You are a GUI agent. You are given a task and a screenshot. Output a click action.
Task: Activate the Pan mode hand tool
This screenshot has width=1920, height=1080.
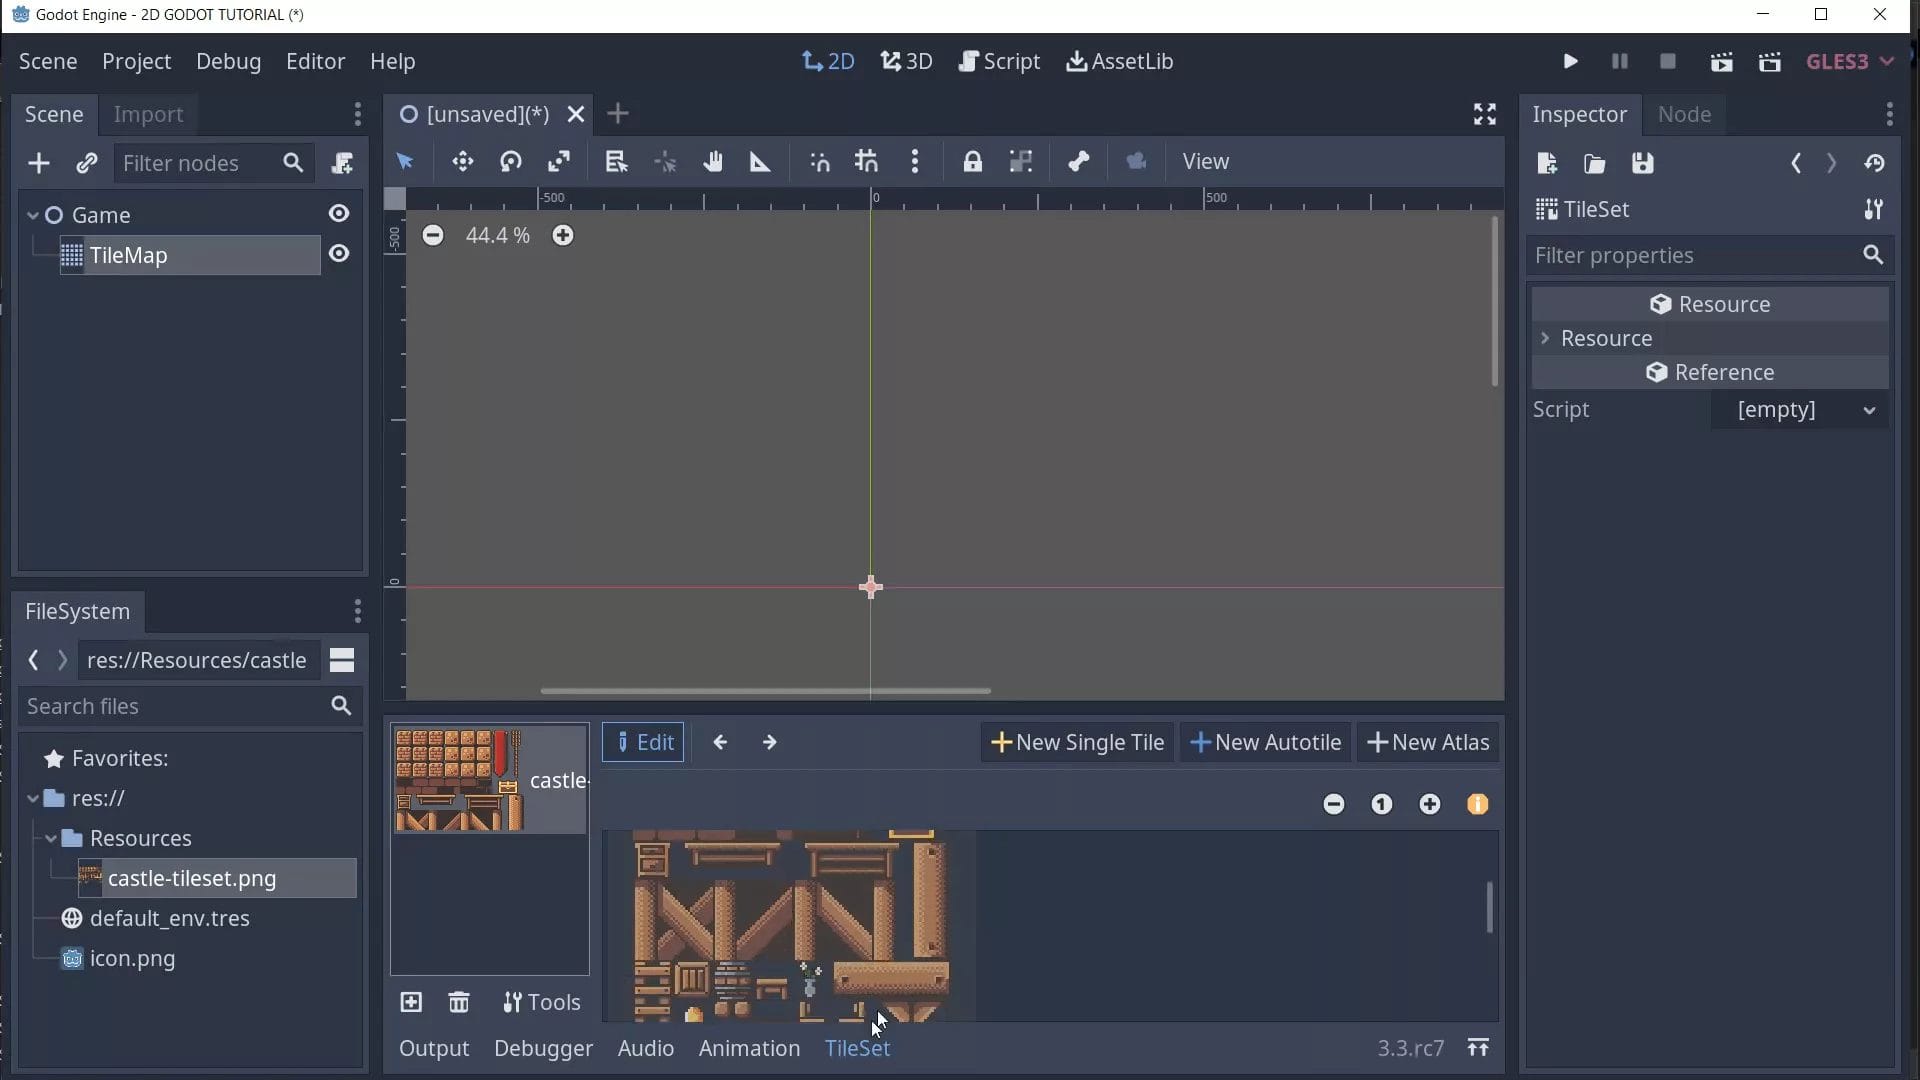point(713,162)
